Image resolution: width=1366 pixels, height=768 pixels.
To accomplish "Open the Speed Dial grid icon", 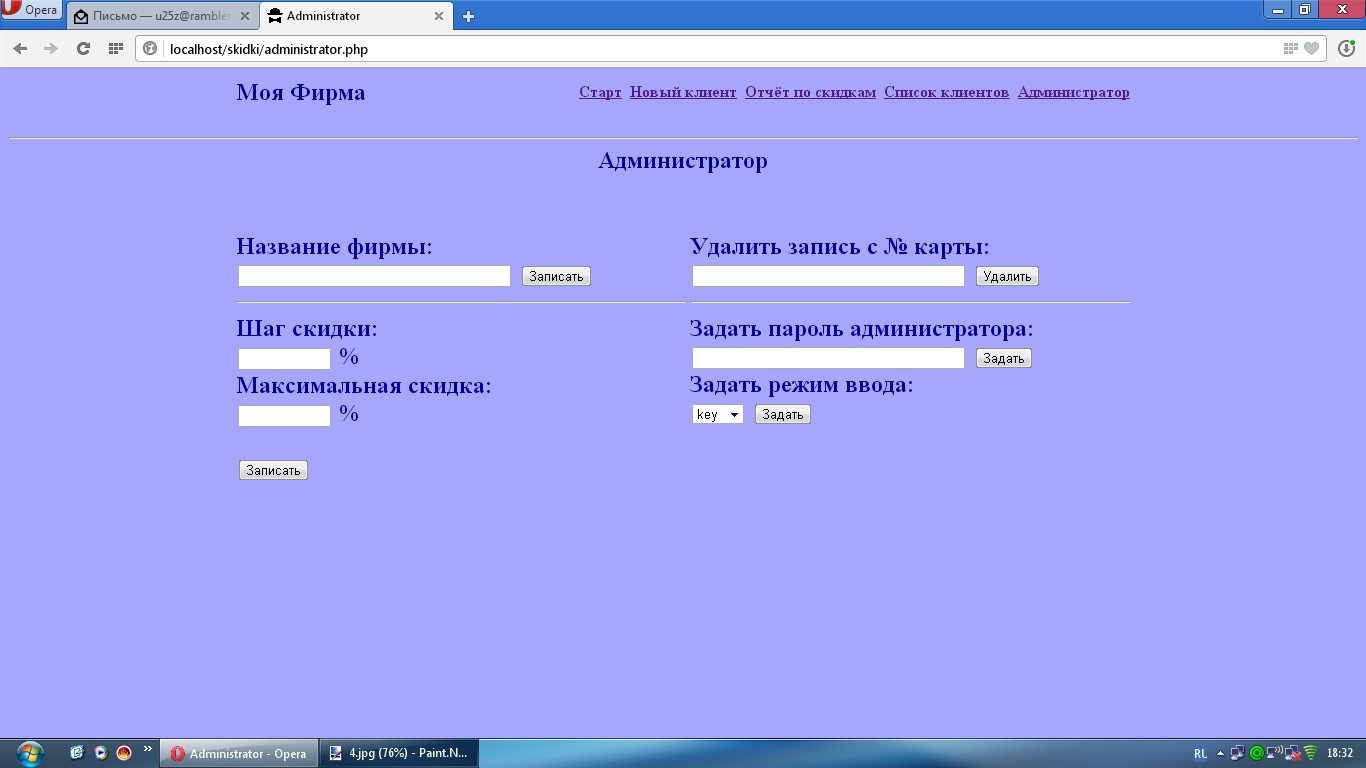I will pyautogui.click(x=116, y=48).
